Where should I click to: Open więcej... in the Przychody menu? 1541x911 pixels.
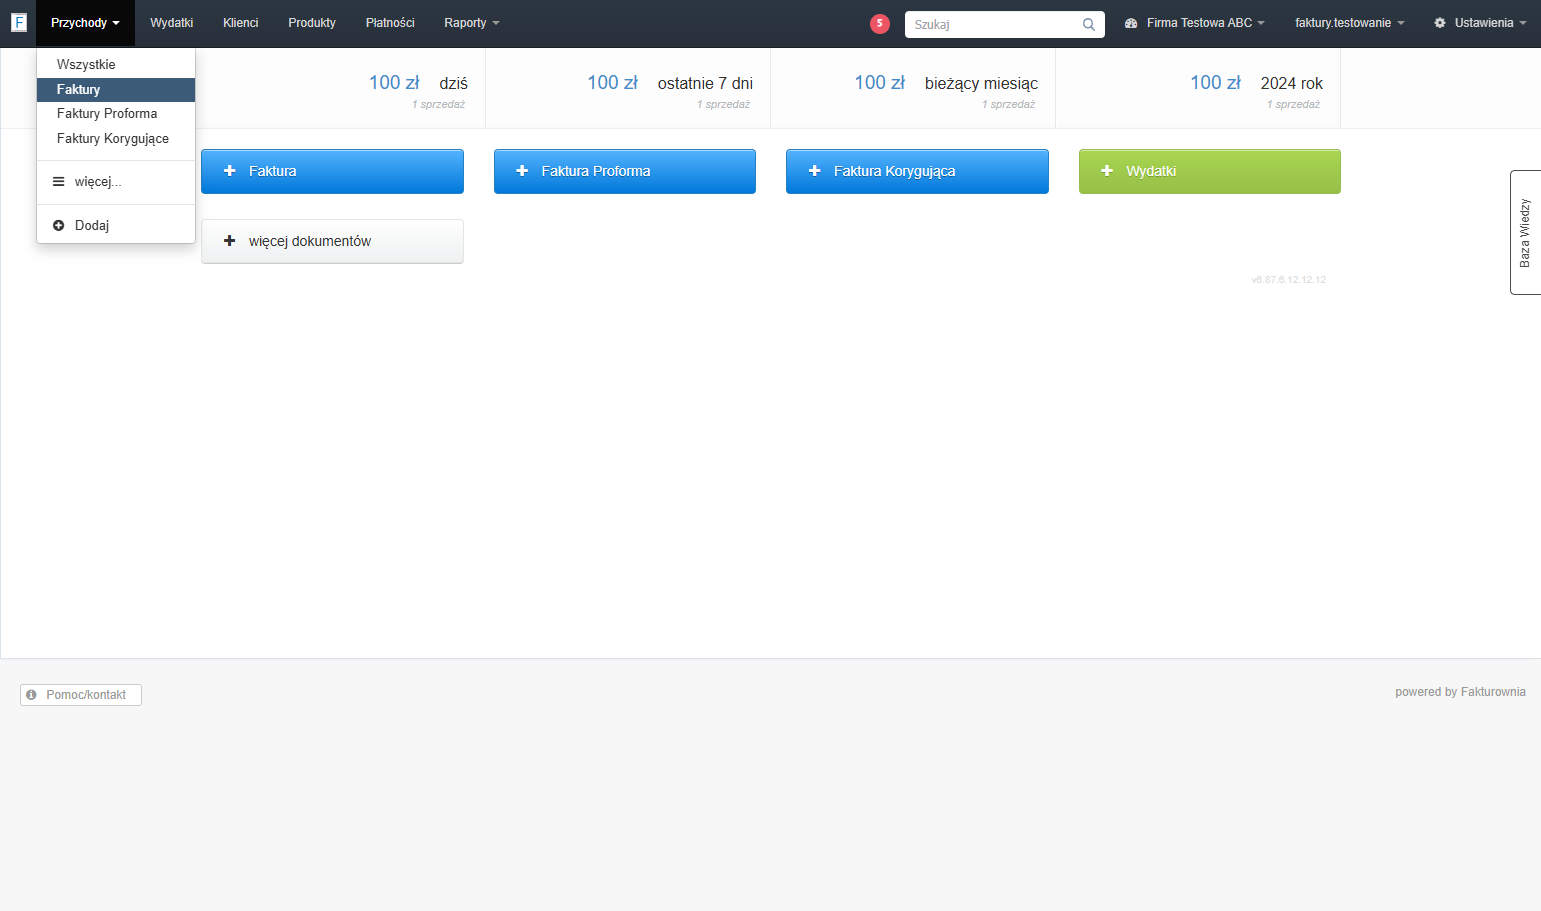(116, 182)
